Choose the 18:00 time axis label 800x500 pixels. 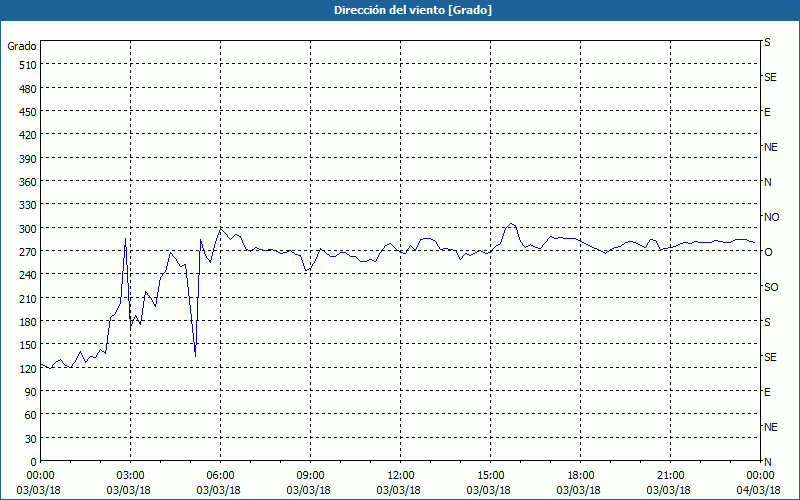click(581, 476)
